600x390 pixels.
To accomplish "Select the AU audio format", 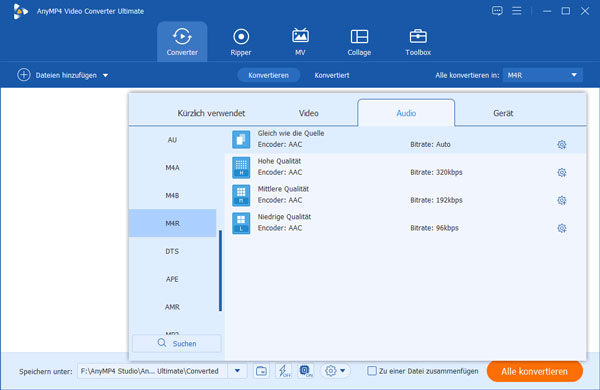I will [172, 140].
